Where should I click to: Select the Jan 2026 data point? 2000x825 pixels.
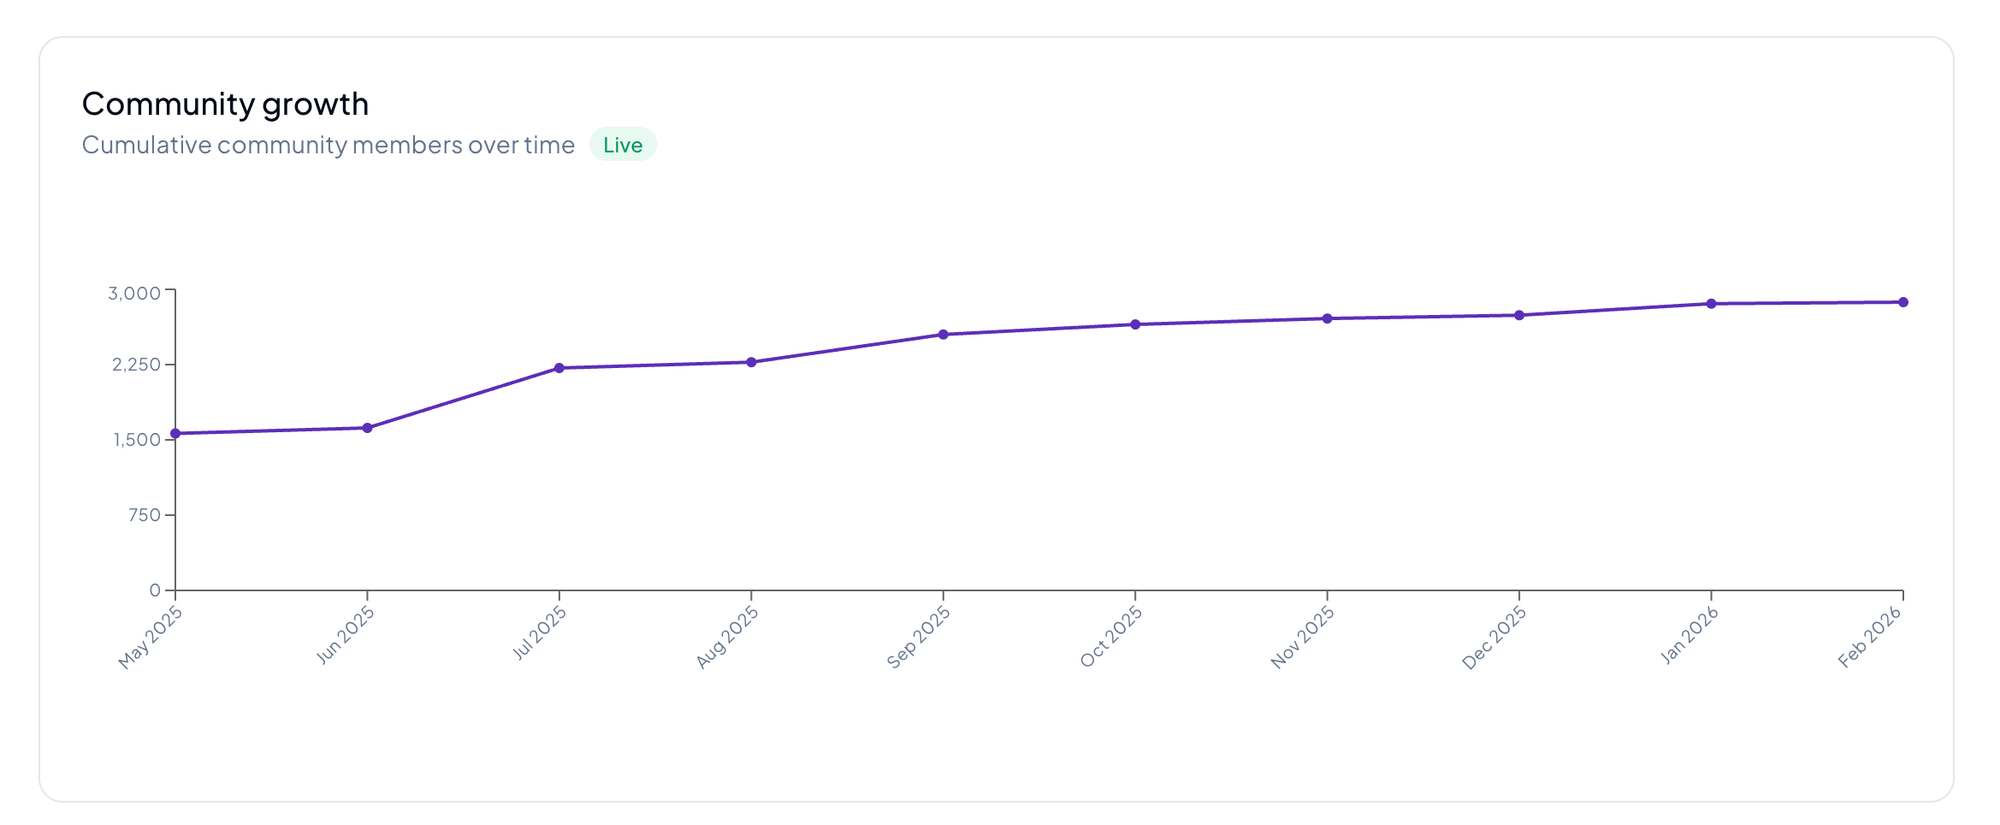(1711, 304)
